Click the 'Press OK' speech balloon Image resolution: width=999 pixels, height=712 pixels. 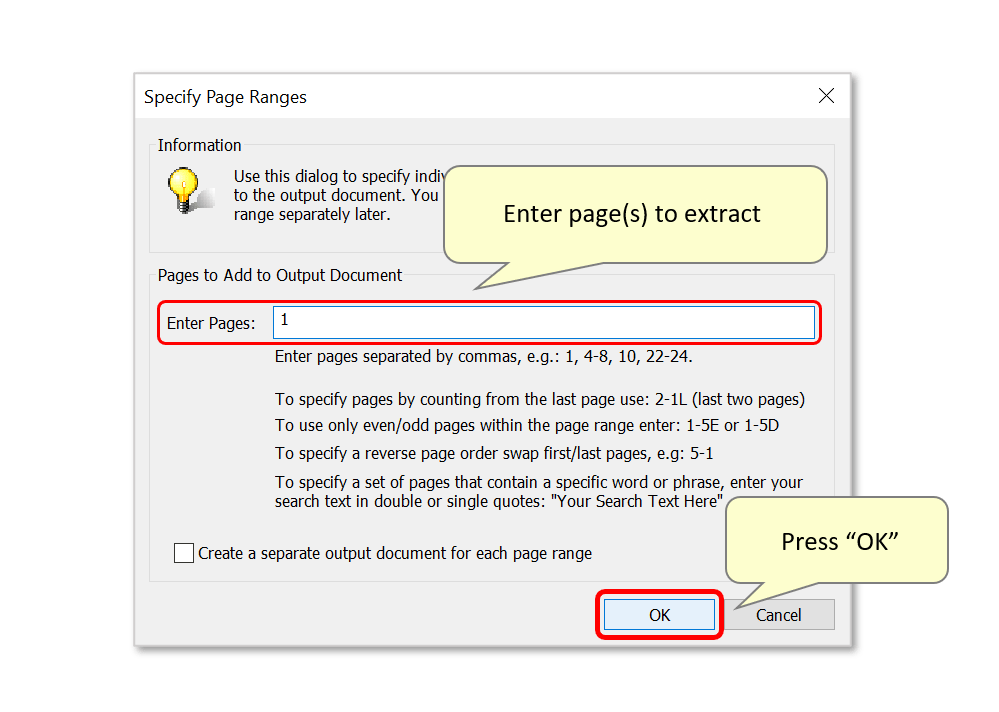click(836, 541)
